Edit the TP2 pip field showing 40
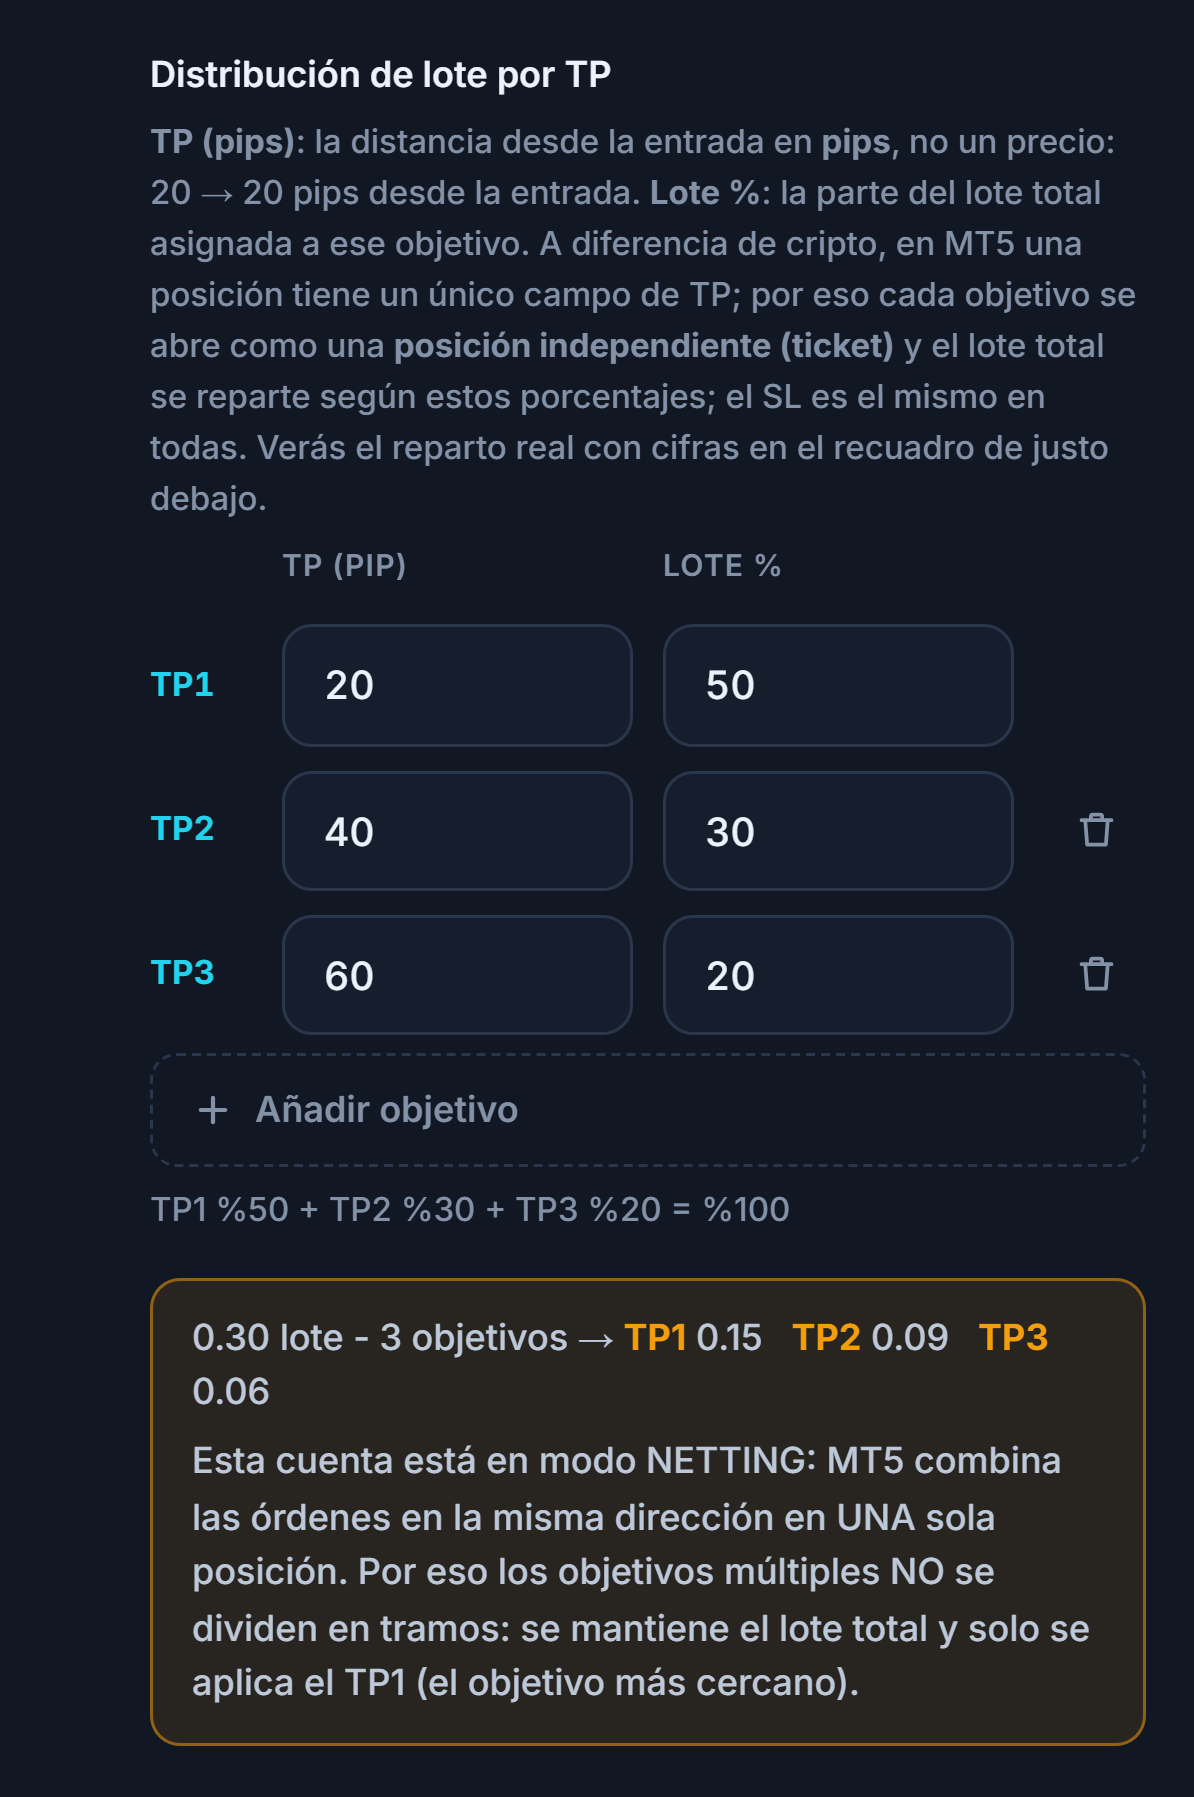 [x=457, y=831]
